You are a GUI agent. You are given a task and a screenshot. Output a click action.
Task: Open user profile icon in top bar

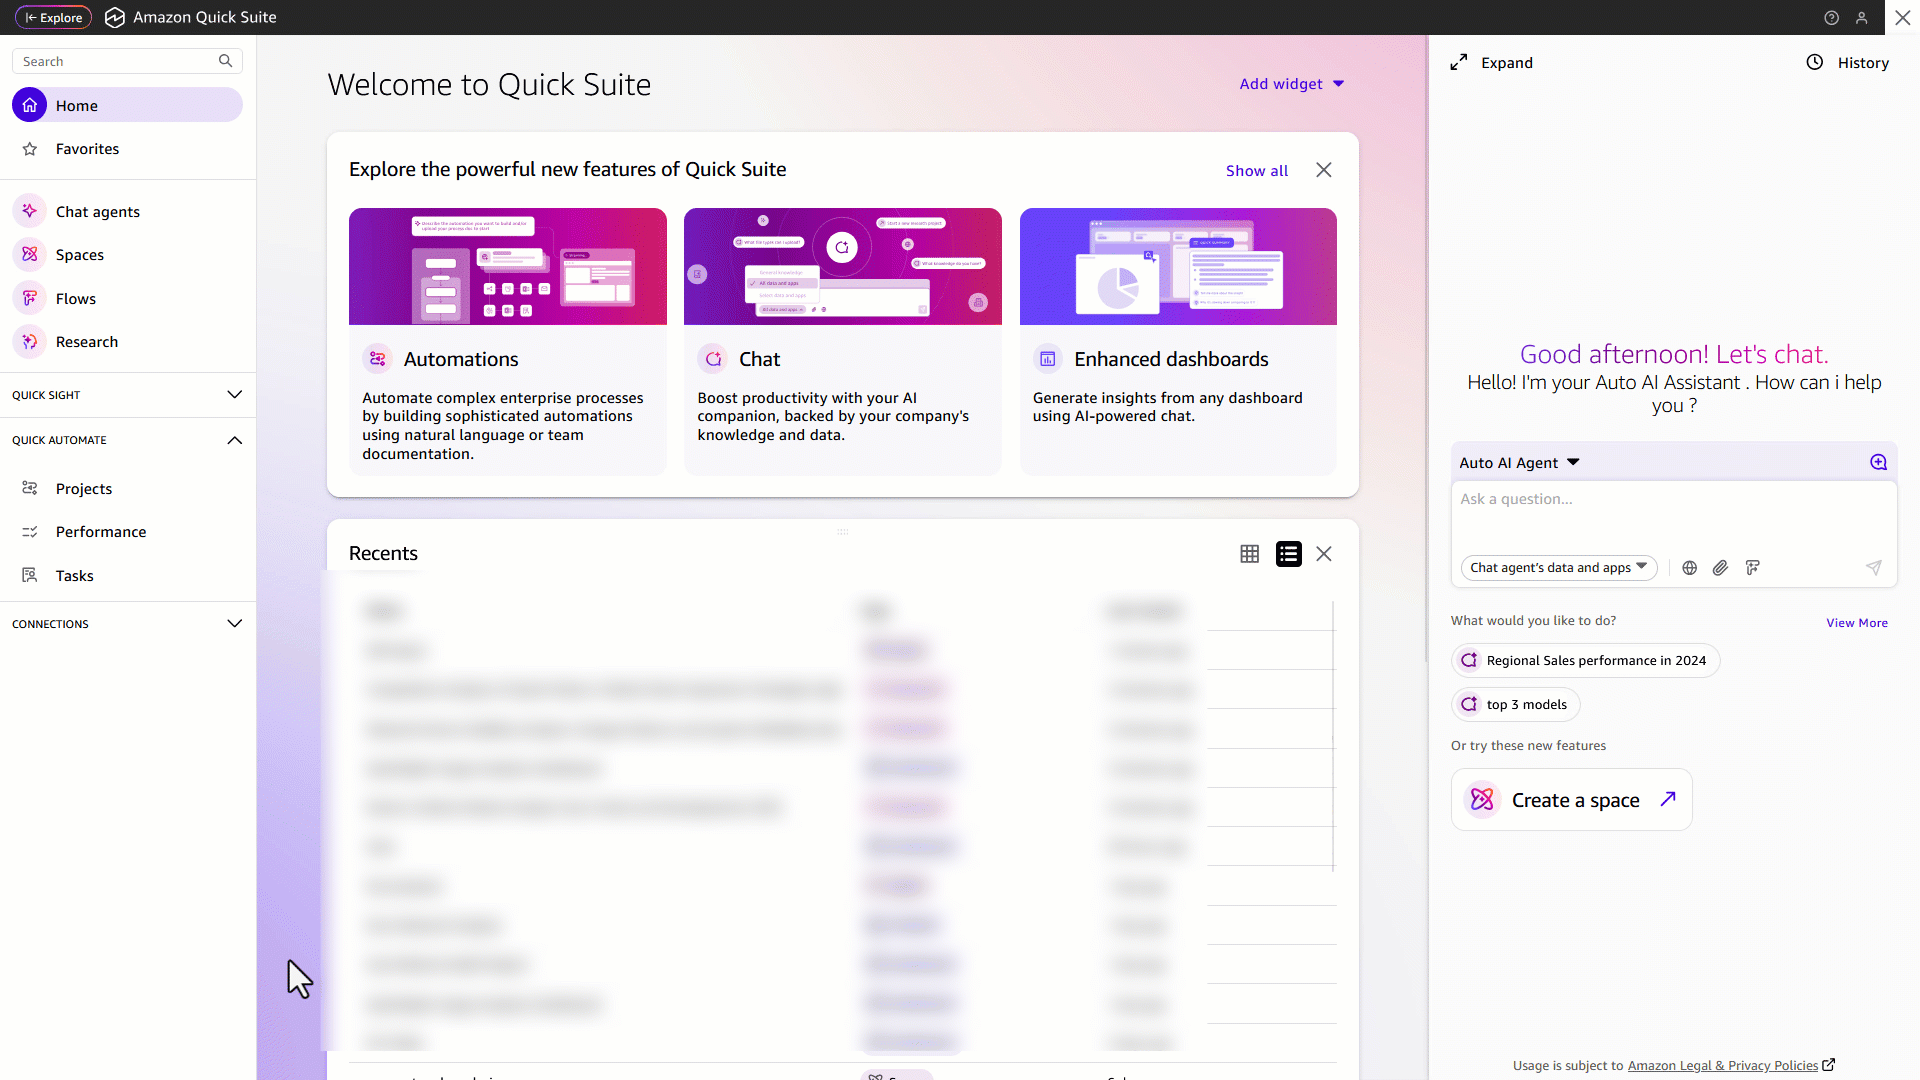[x=1861, y=18]
